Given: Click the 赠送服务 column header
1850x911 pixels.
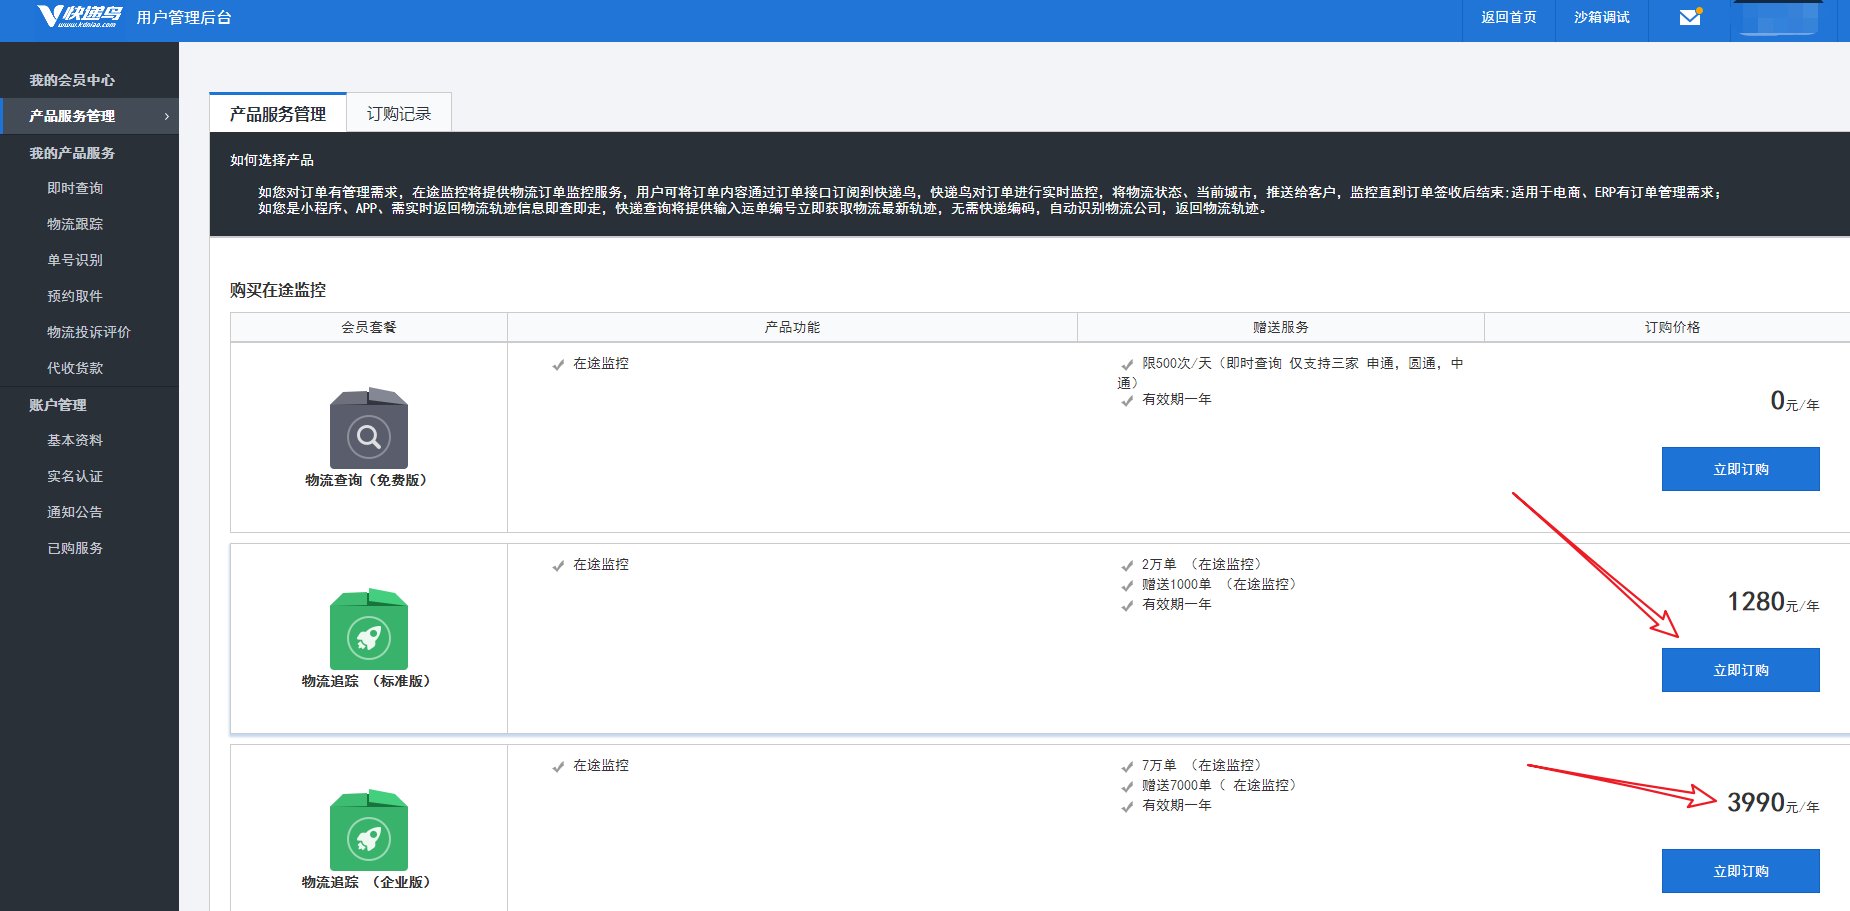Looking at the screenshot, I should pos(1281,327).
